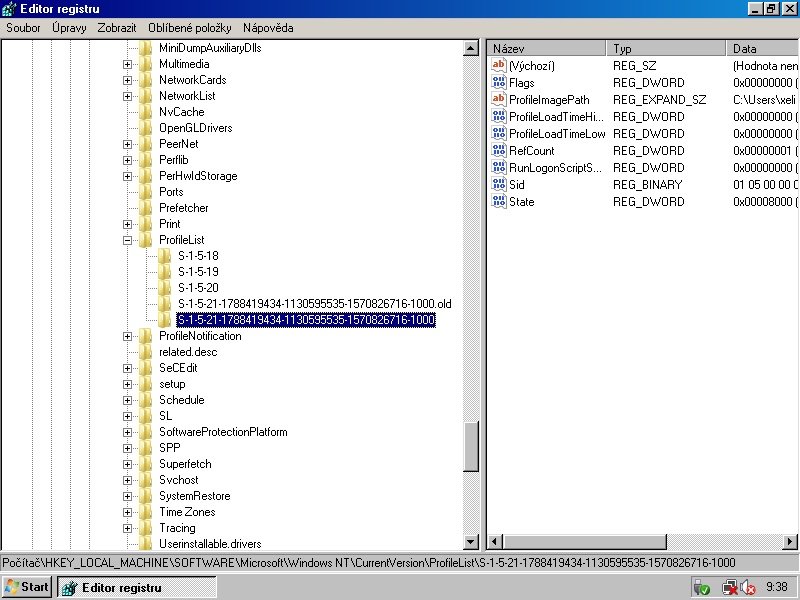Open the Oblíbené položky menu
800x600 pixels.
click(x=190, y=28)
